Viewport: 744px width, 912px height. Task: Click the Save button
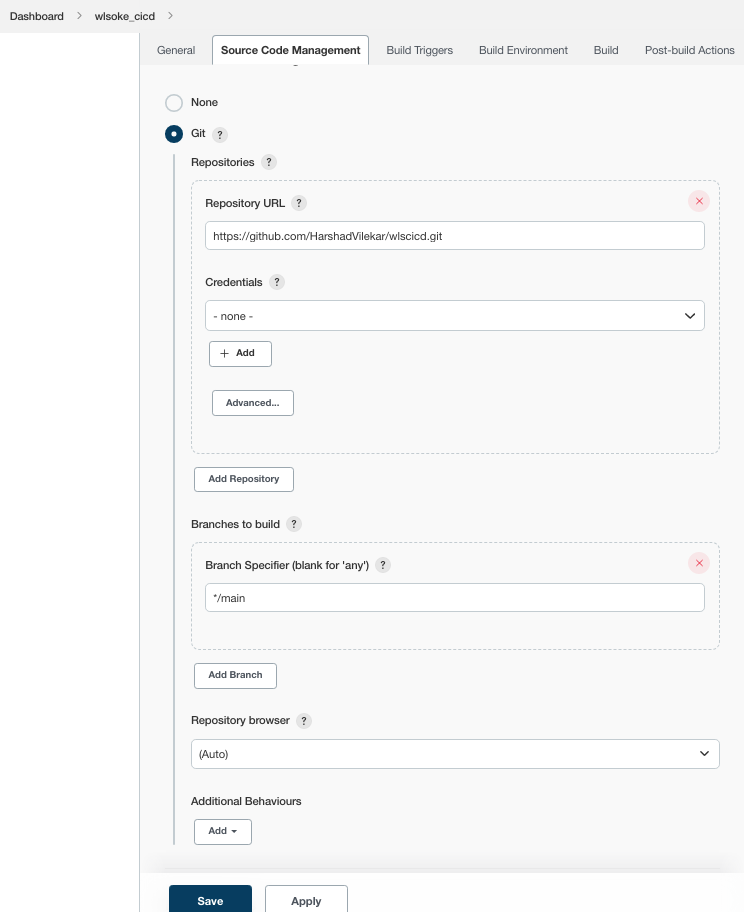point(210,900)
